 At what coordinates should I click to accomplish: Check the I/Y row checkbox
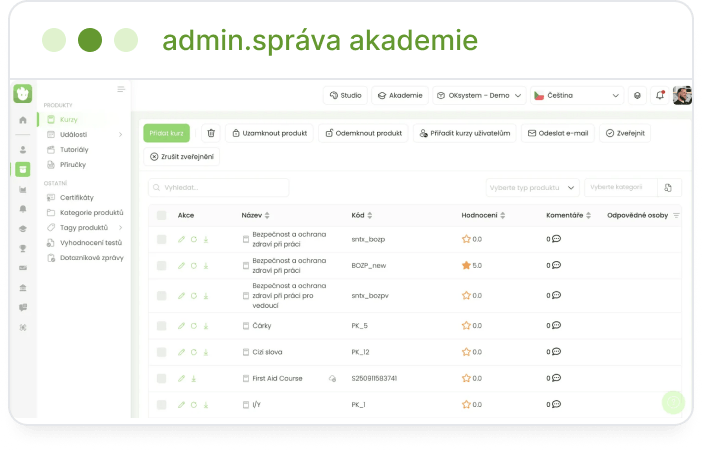click(162, 405)
